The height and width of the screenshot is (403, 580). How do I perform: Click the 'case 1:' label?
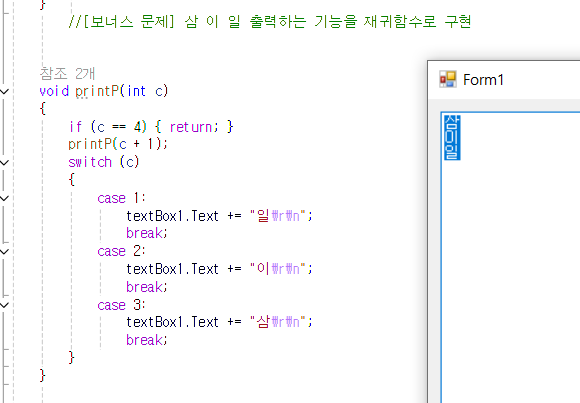coord(121,198)
